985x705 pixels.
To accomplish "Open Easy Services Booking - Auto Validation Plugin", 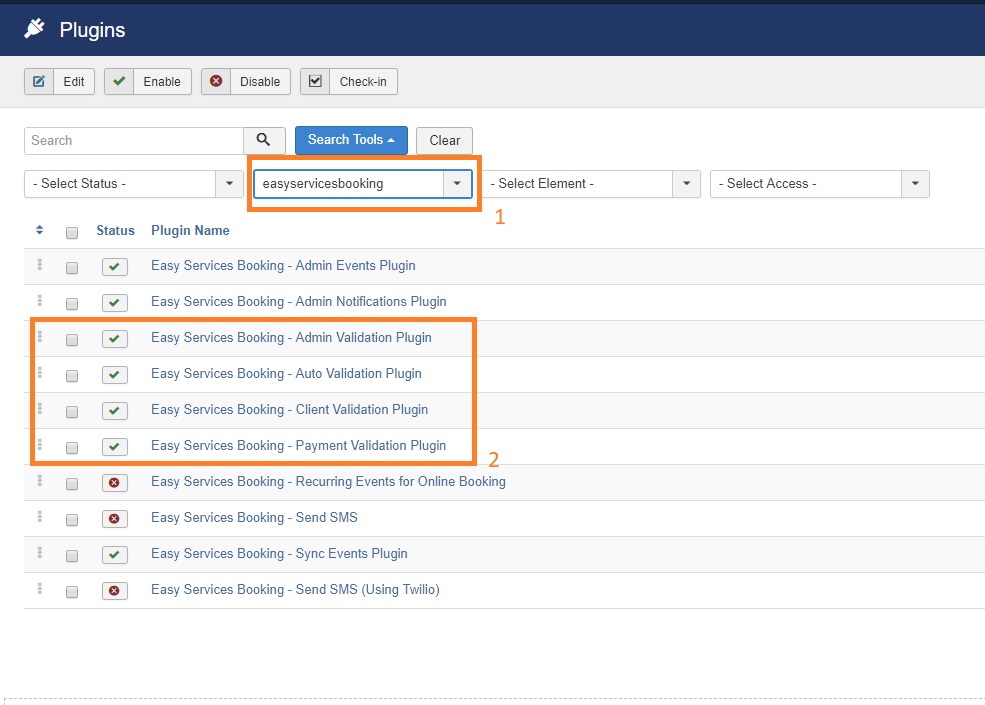I will tap(286, 374).
